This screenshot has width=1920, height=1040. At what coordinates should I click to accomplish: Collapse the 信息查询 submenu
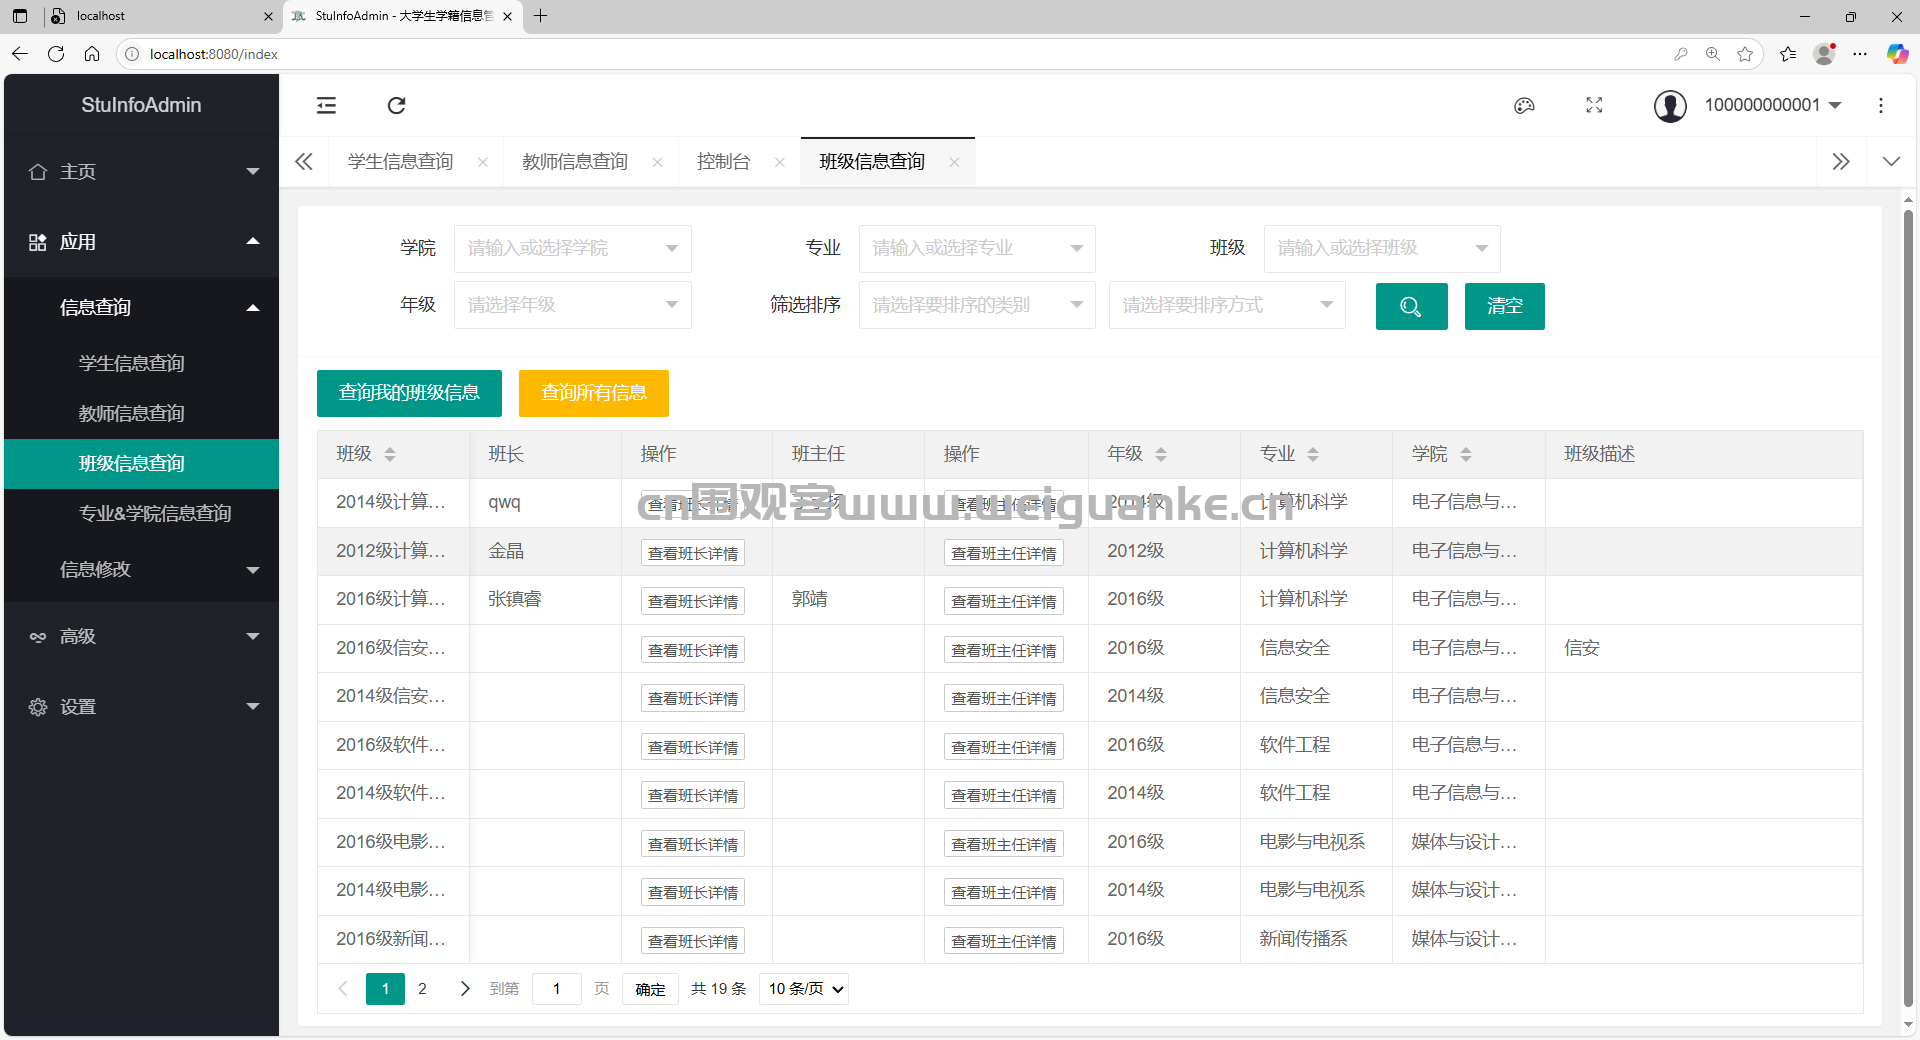pyautogui.click(x=141, y=307)
